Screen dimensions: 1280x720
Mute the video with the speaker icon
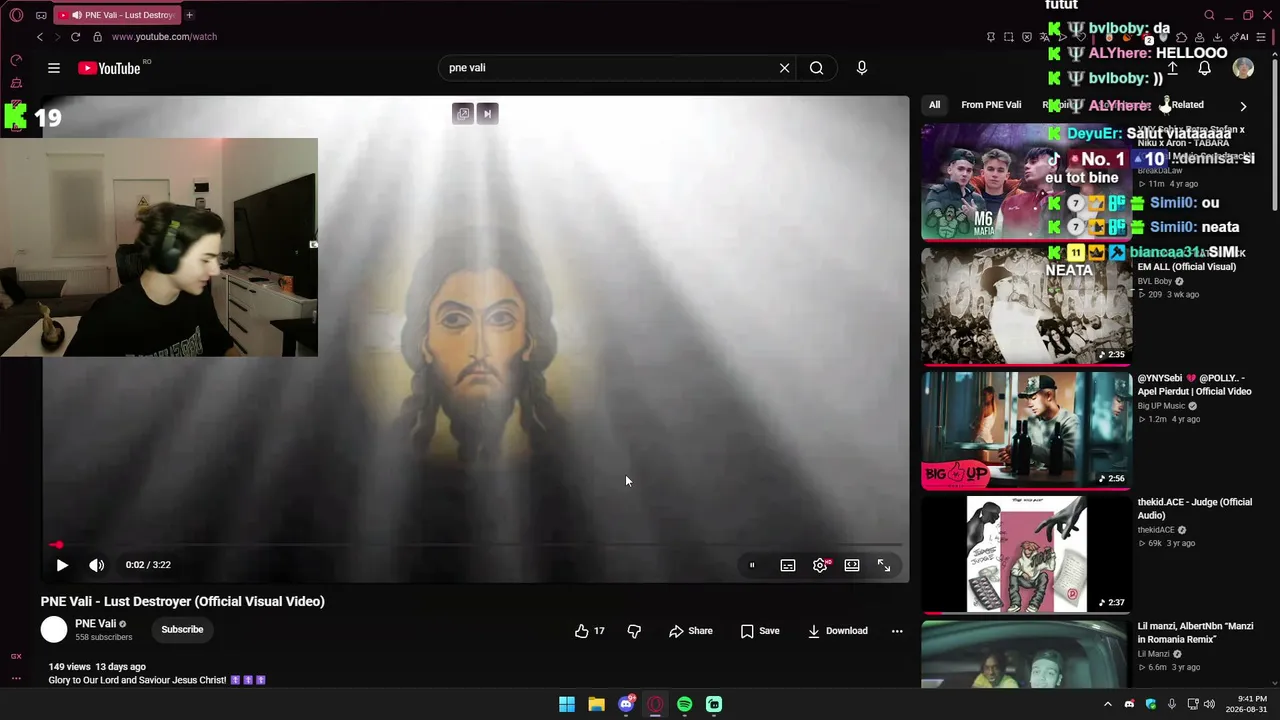point(96,565)
